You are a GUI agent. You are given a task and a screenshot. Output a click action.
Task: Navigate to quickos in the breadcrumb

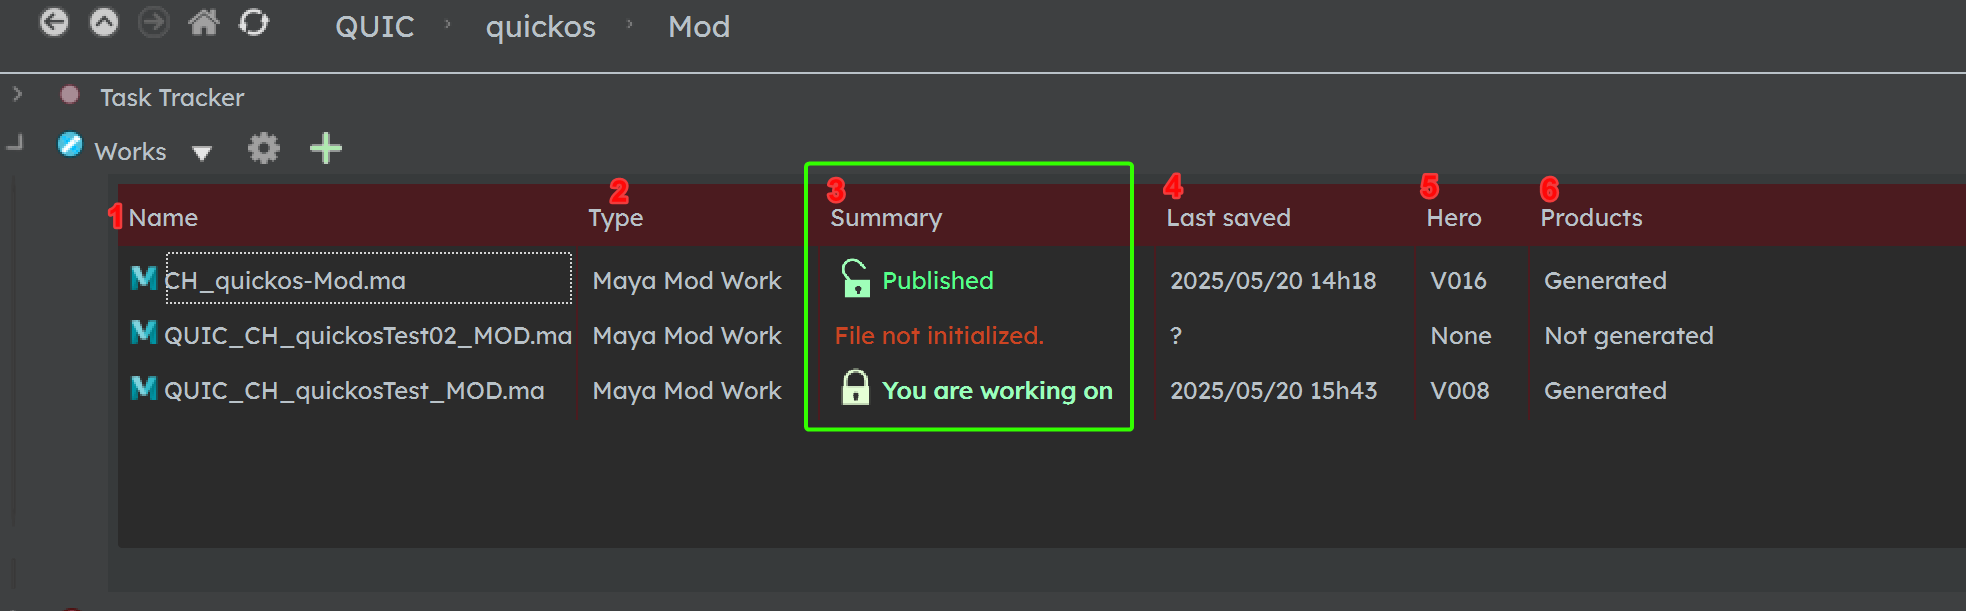click(x=541, y=27)
